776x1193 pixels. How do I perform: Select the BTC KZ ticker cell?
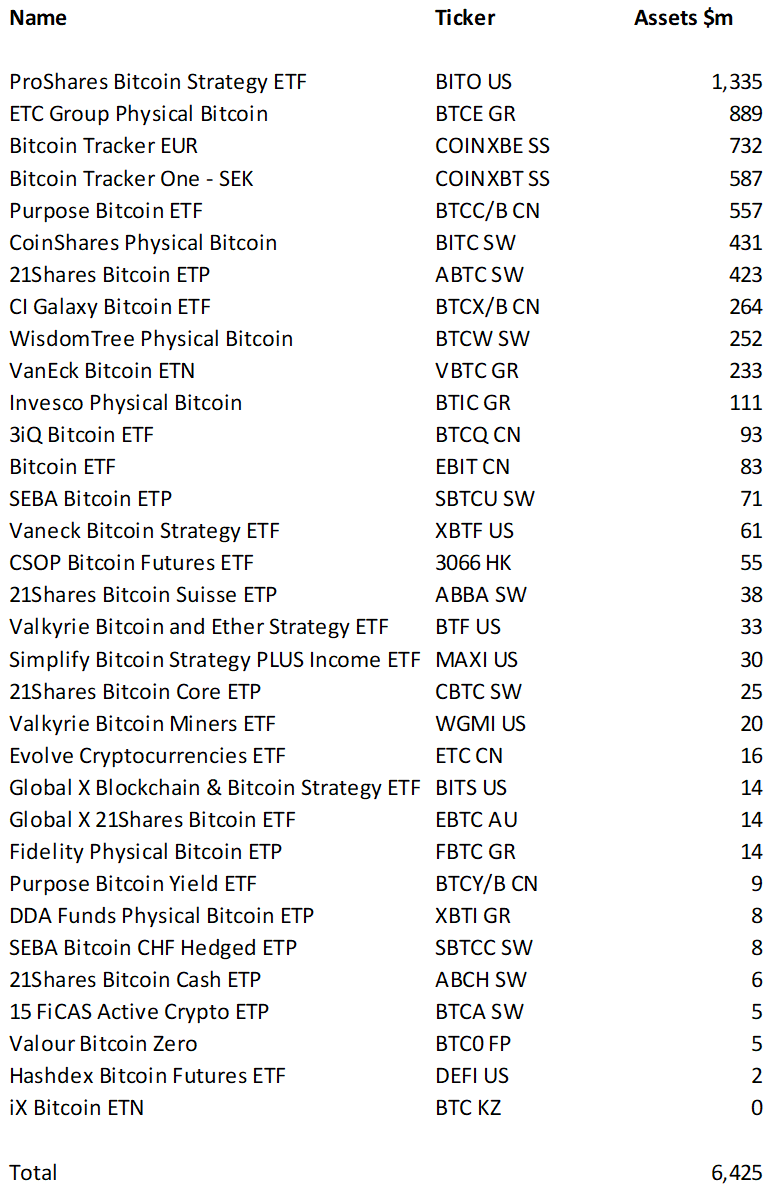468,1107
